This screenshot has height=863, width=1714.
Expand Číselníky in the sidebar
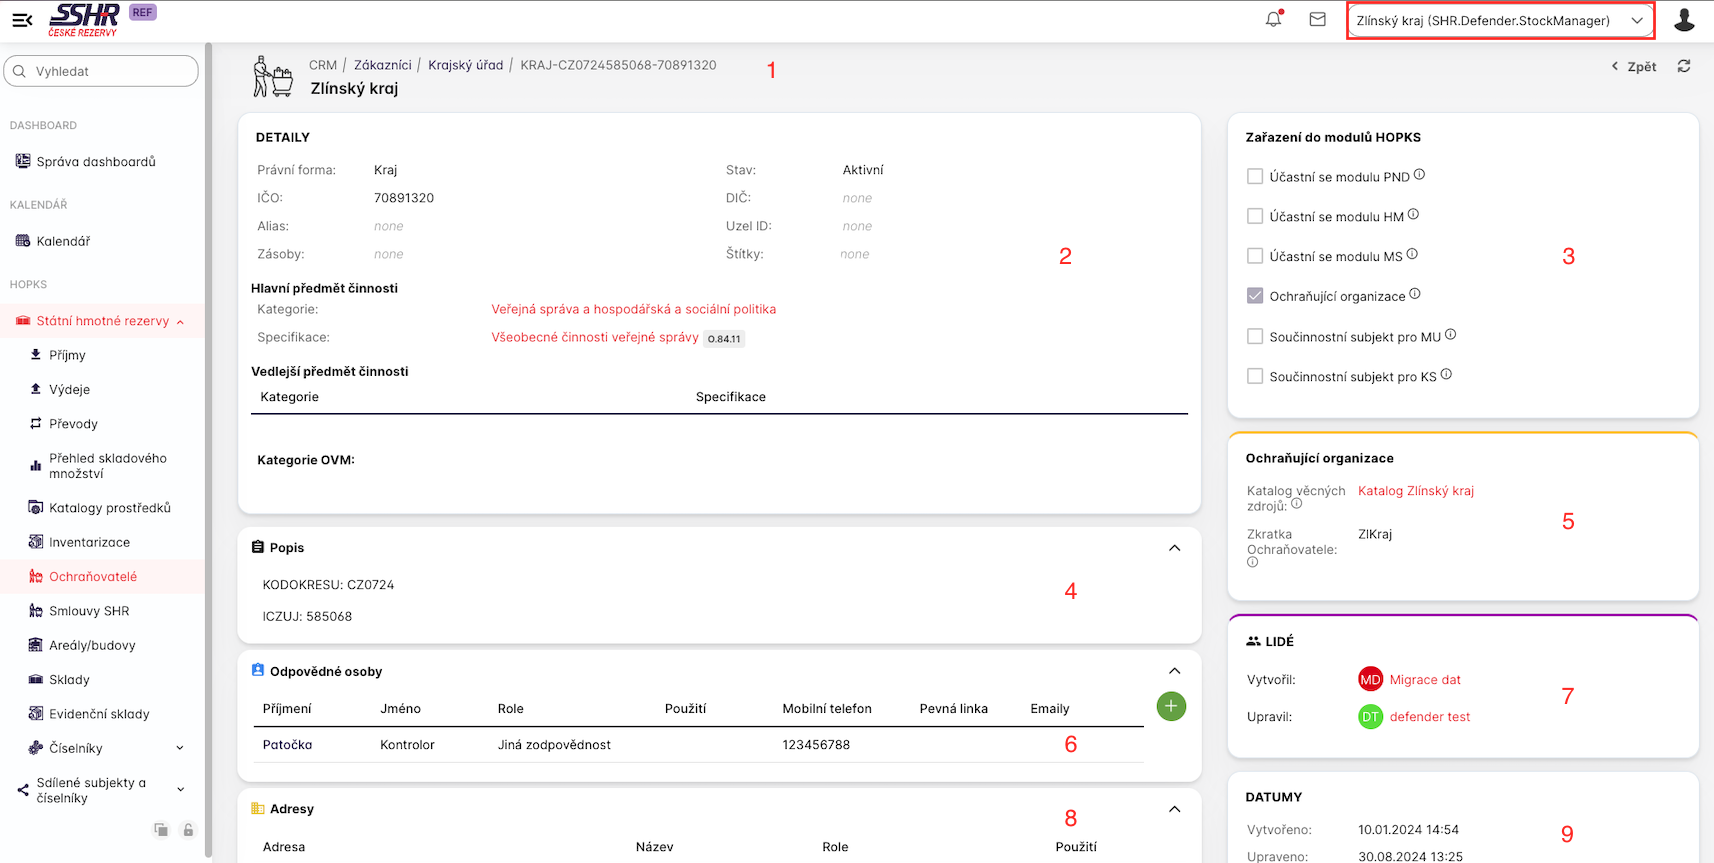point(180,748)
